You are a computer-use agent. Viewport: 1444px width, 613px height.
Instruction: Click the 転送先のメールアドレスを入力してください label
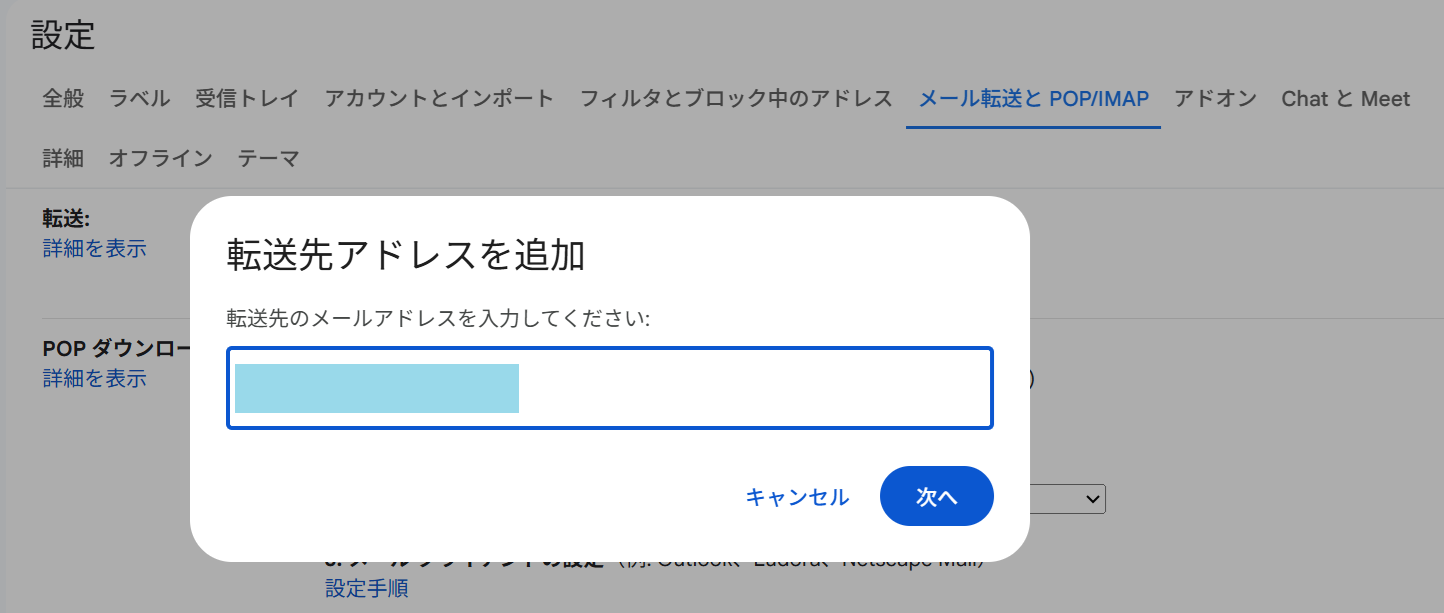[x=439, y=318]
